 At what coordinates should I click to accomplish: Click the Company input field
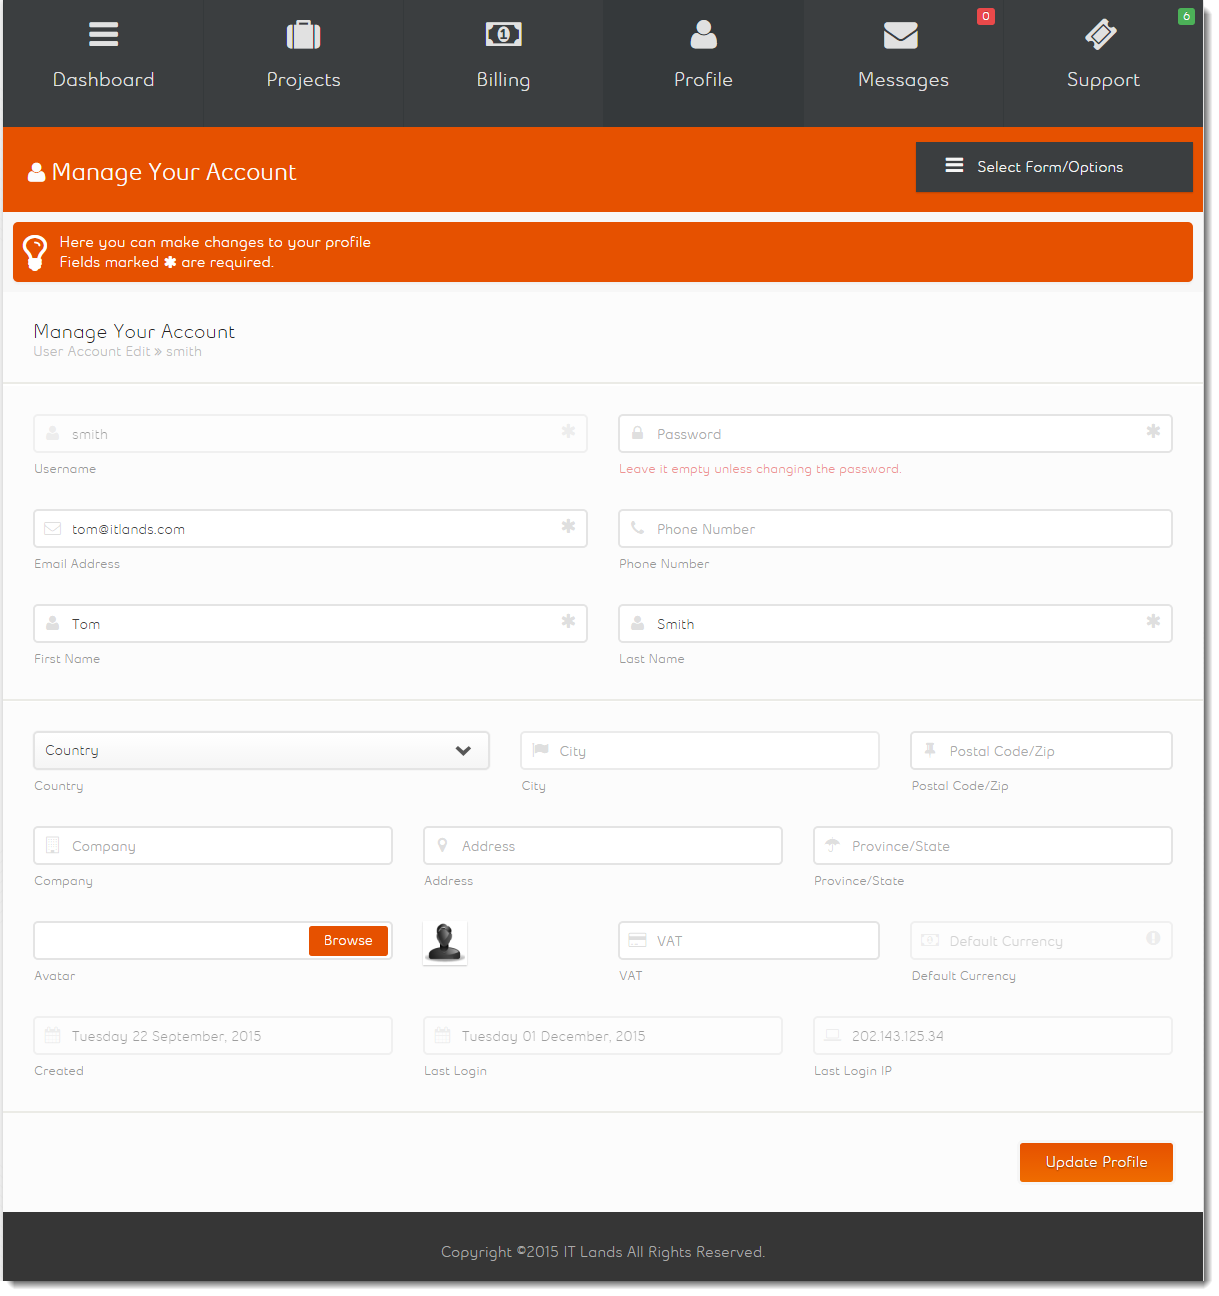click(x=213, y=845)
